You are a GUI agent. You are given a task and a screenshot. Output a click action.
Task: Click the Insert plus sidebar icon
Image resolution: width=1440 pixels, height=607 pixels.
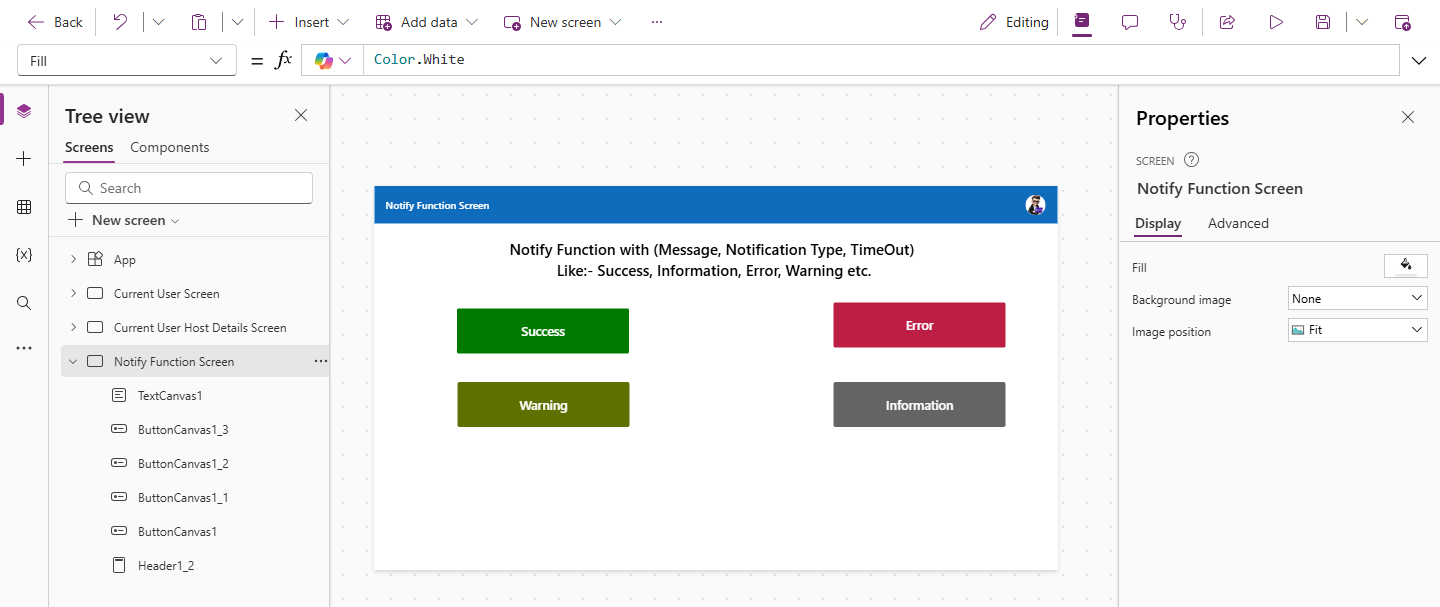point(24,159)
